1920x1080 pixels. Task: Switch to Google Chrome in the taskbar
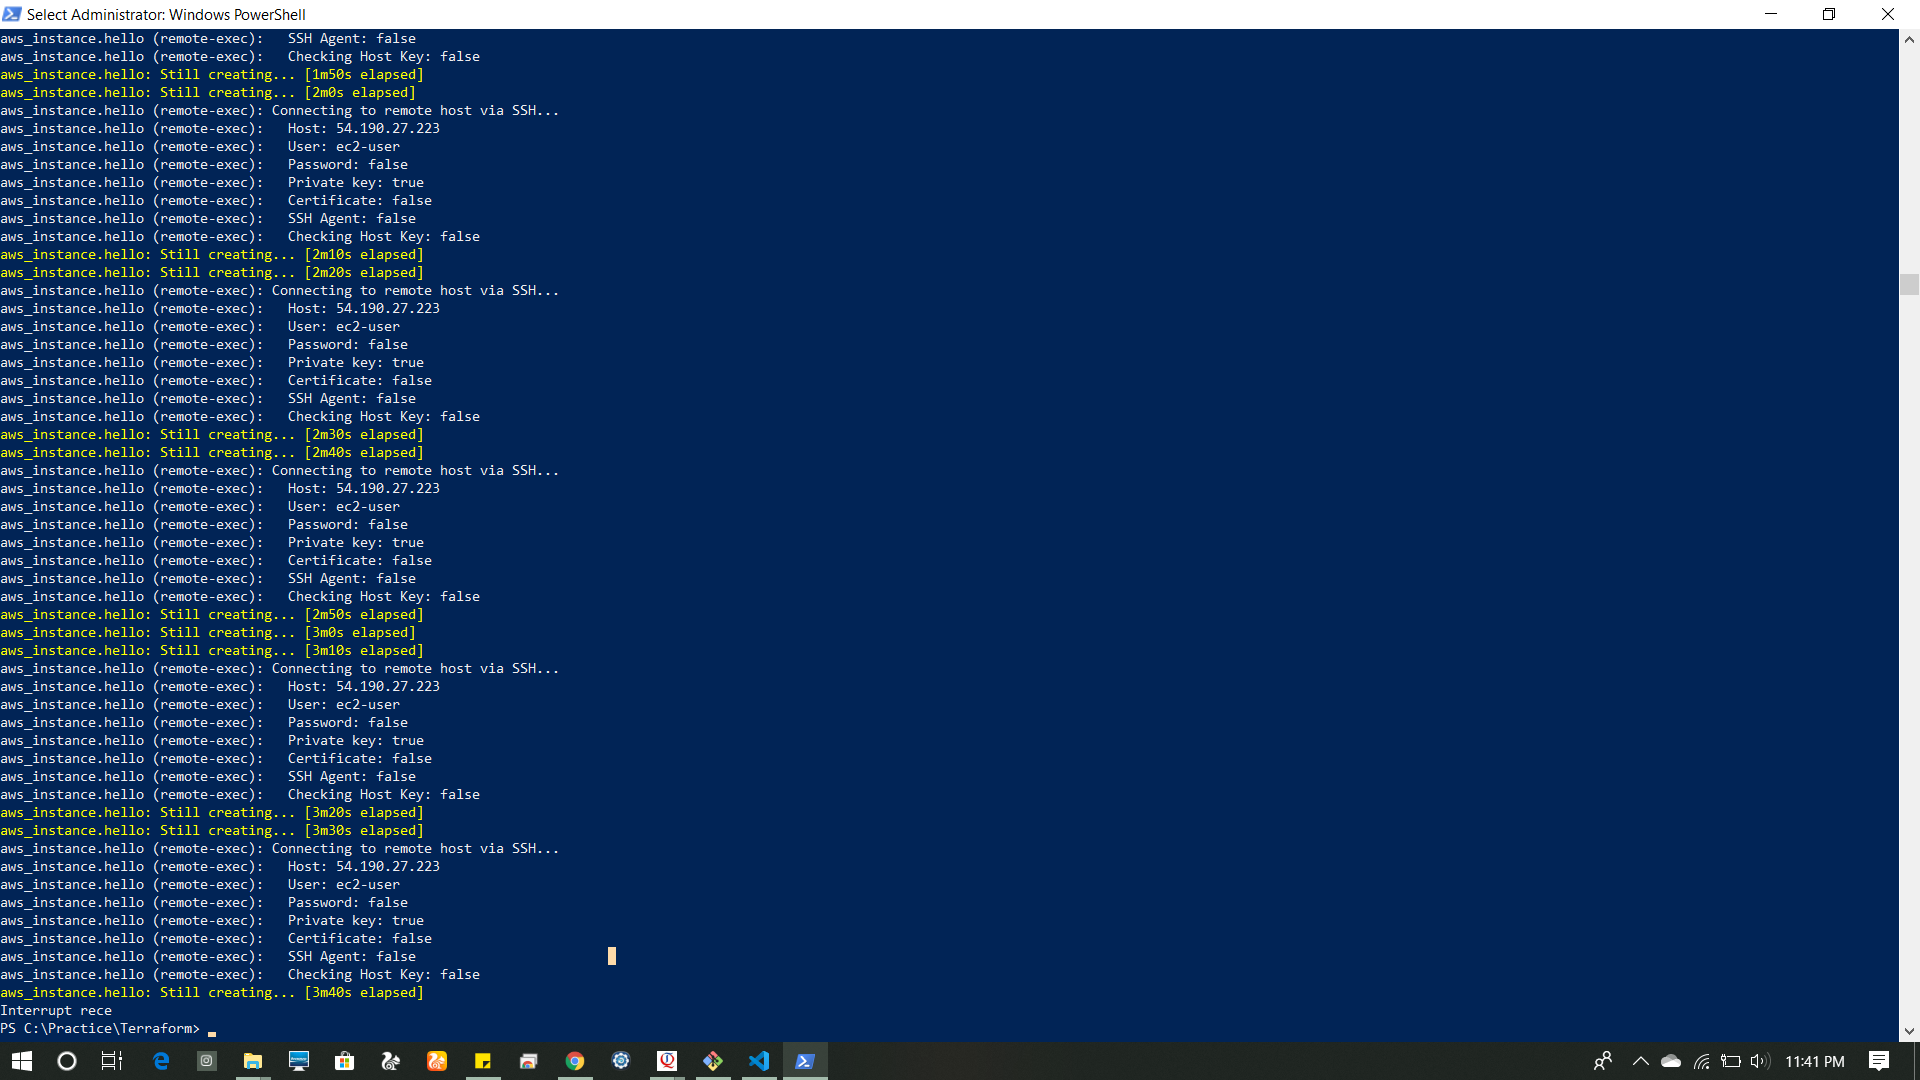[575, 1061]
